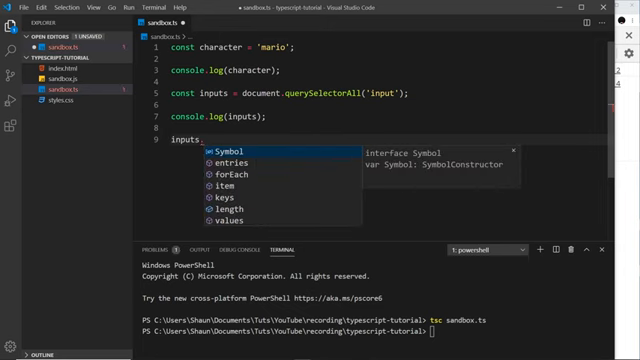The width and height of the screenshot is (640, 360).
Task: Open the Go menu
Action: point(112,7)
